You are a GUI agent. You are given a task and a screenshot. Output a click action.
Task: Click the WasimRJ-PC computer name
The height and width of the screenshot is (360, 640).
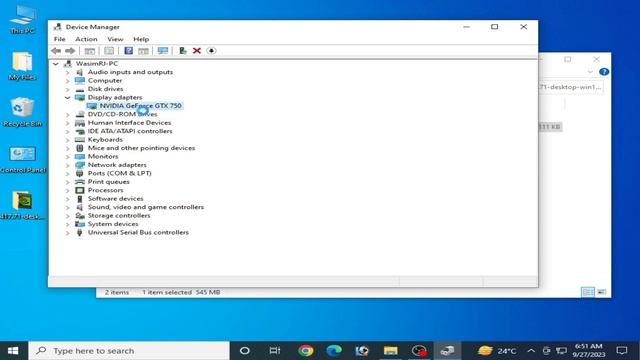[x=97, y=64]
